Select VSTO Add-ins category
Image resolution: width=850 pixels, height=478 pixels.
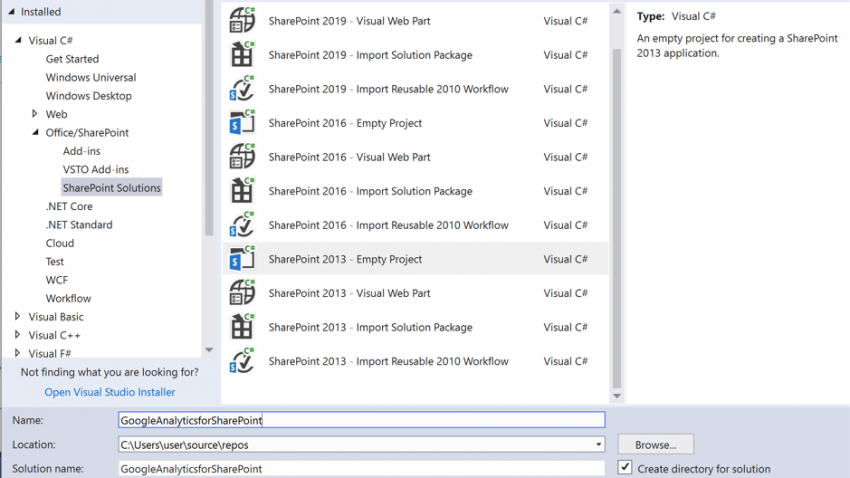point(95,170)
